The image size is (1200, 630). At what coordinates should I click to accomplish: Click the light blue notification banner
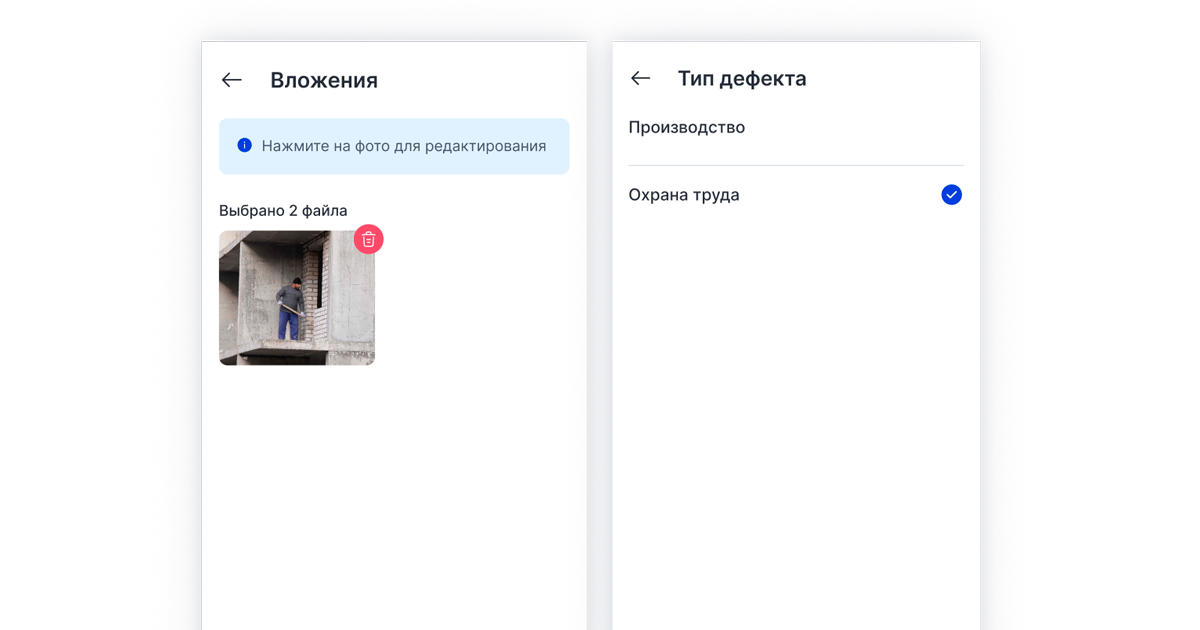click(394, 145)
